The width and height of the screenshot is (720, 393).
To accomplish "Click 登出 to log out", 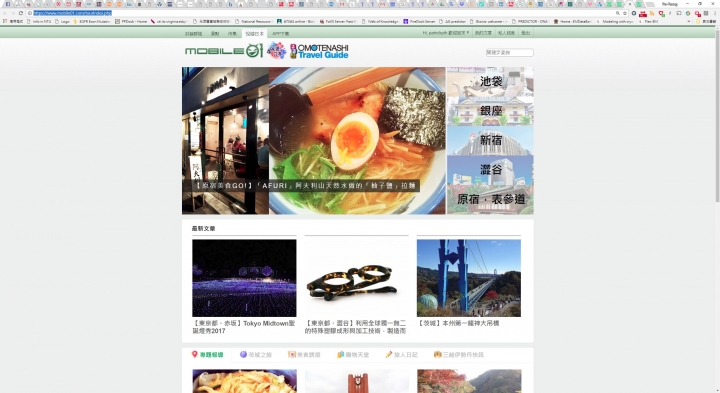I will pyautogui.click(x=525, y=33).
